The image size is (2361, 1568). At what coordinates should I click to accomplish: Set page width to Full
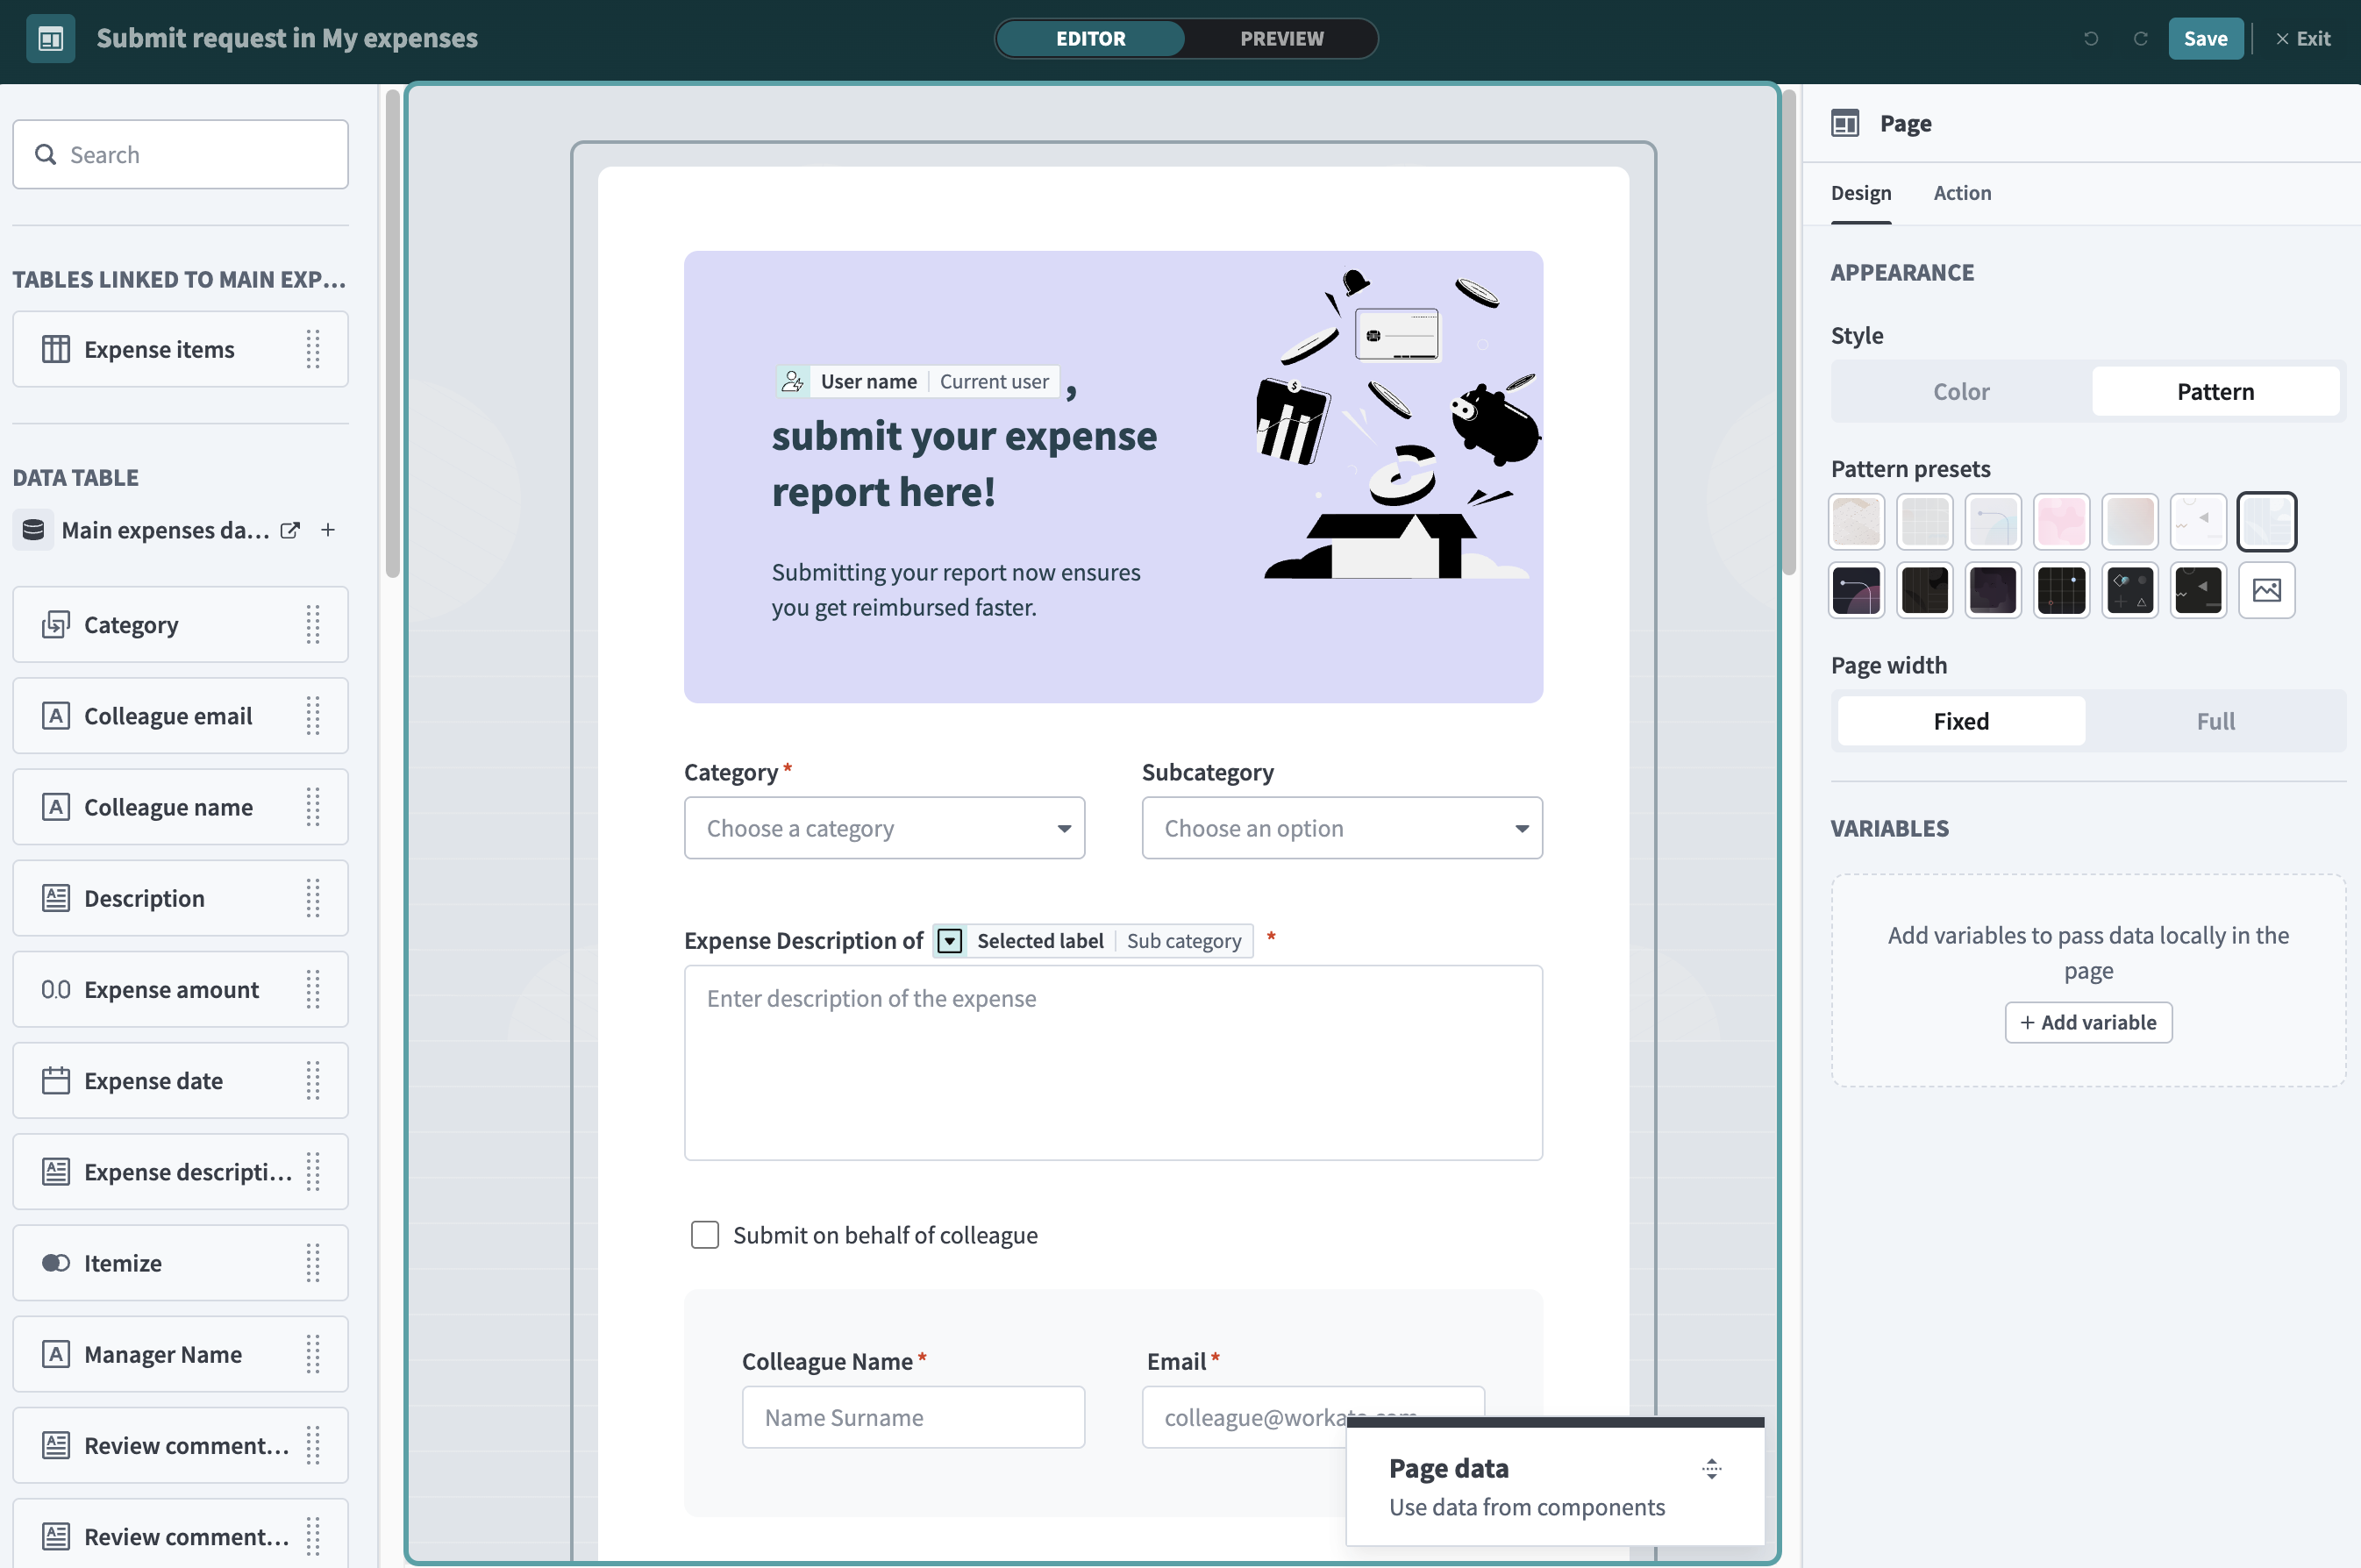click(2215, 721)
